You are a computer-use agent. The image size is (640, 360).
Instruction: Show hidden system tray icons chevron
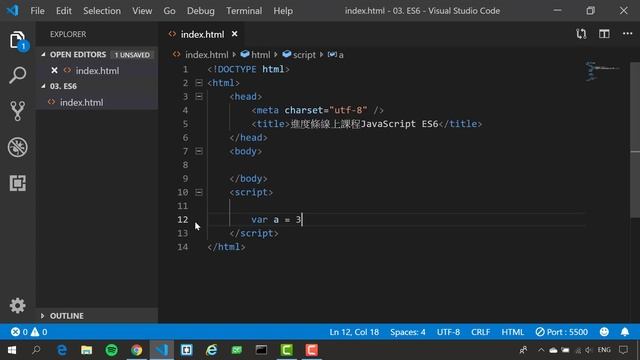[541, 350]
